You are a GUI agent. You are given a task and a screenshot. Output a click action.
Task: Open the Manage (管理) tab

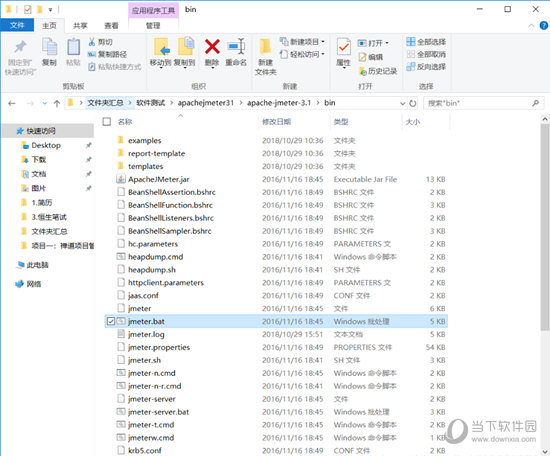[153, 25]
